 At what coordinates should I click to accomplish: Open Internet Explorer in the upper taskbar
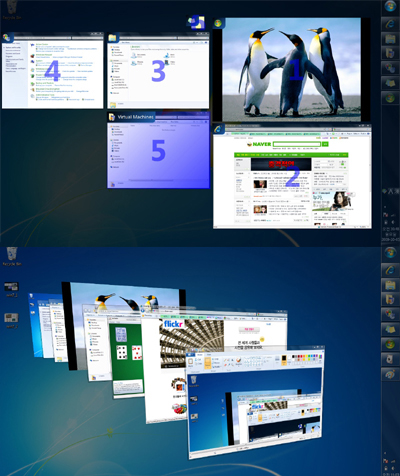point(390,24)
